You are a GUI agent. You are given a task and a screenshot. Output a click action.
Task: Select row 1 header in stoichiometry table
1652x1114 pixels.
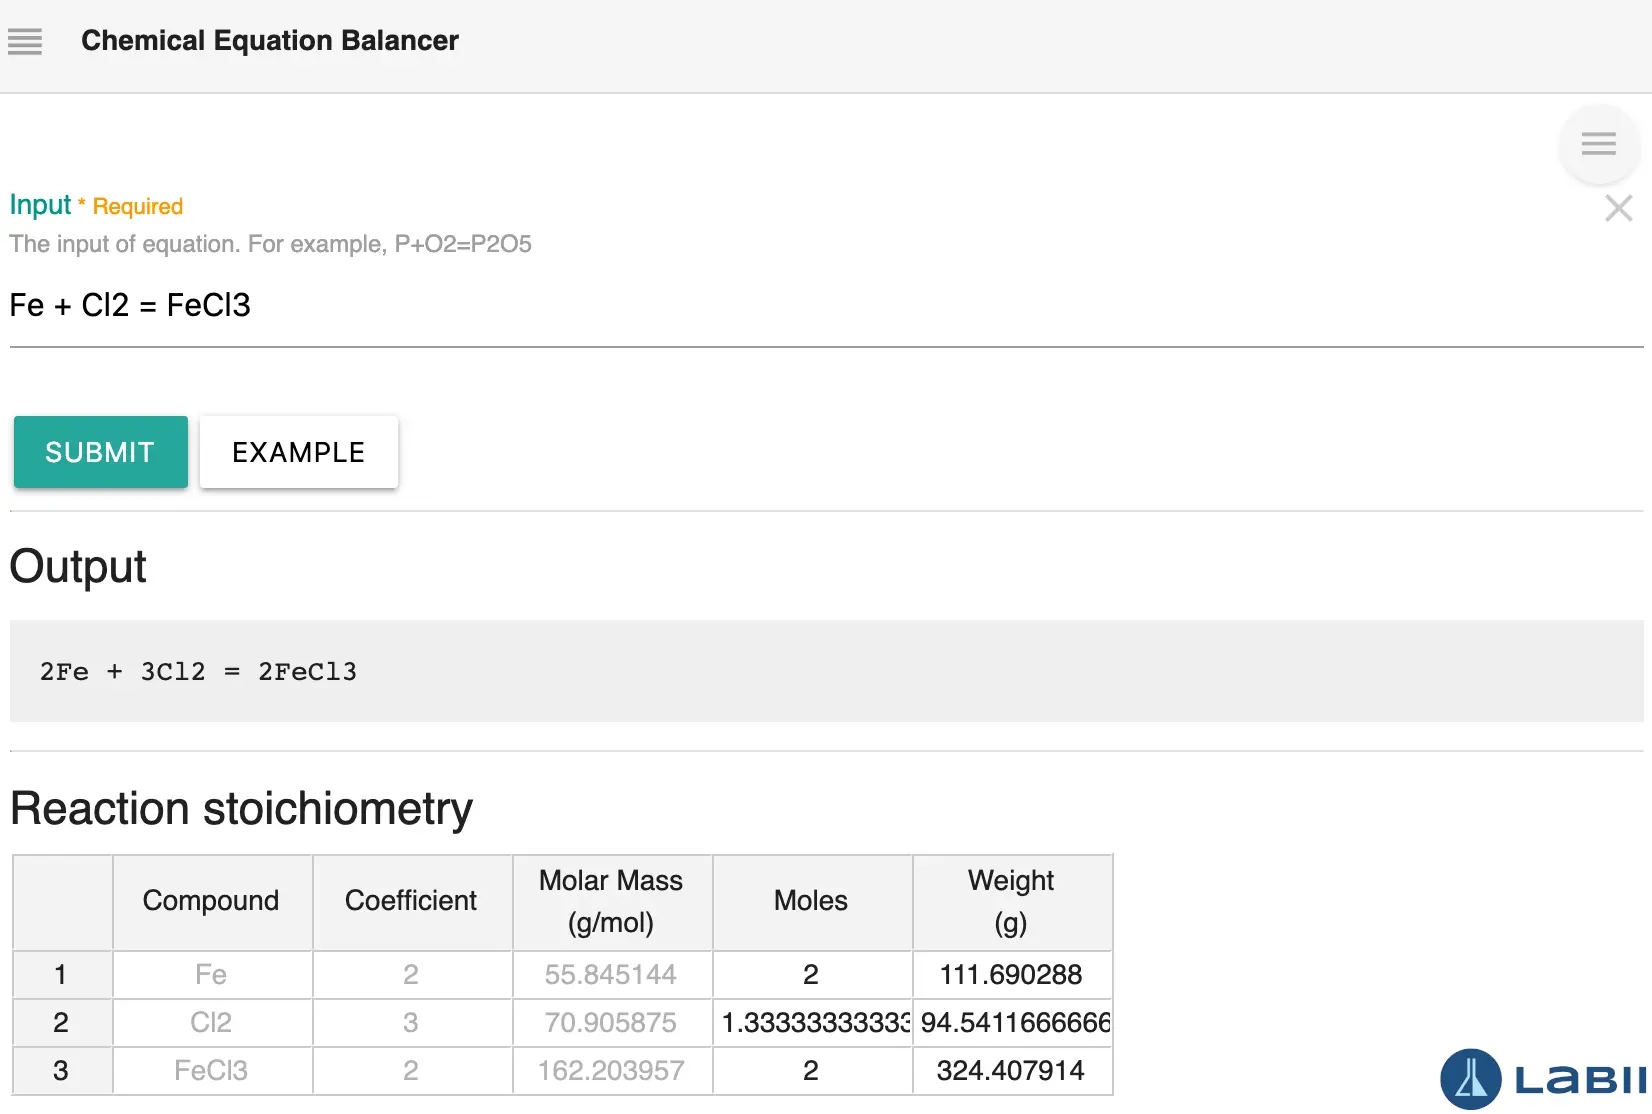pyautogui.click(x=61, y=974)
